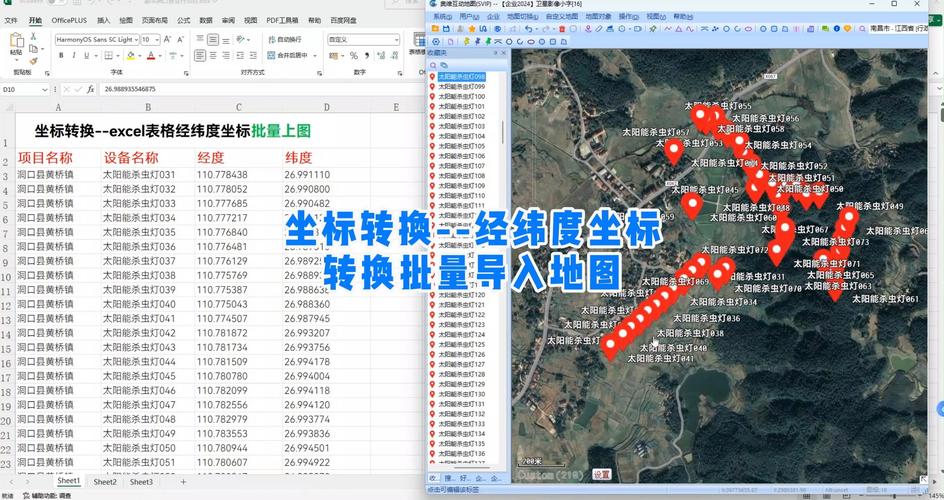The image size is (944, 500).
Task: Toggle the pin on the 收藏夹 panel
Action: pos(496,53)
